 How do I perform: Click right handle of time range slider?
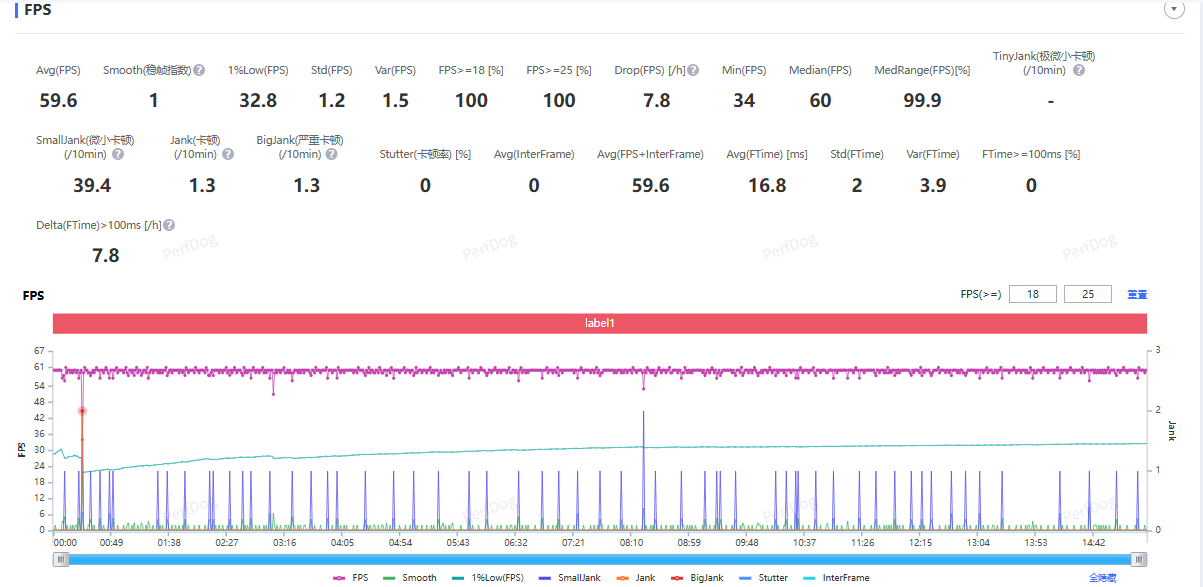[1138, 559]
